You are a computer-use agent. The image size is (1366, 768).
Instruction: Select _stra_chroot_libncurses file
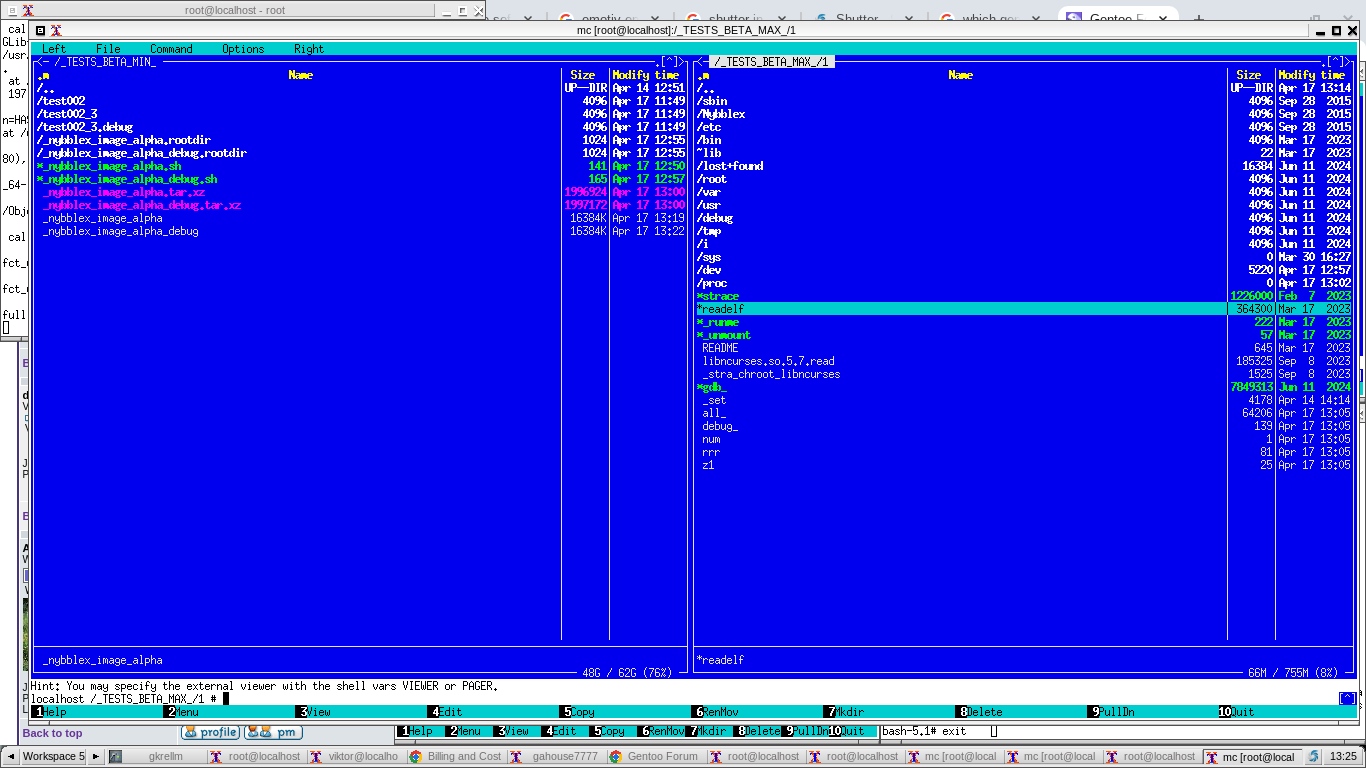click(1024, 374)
